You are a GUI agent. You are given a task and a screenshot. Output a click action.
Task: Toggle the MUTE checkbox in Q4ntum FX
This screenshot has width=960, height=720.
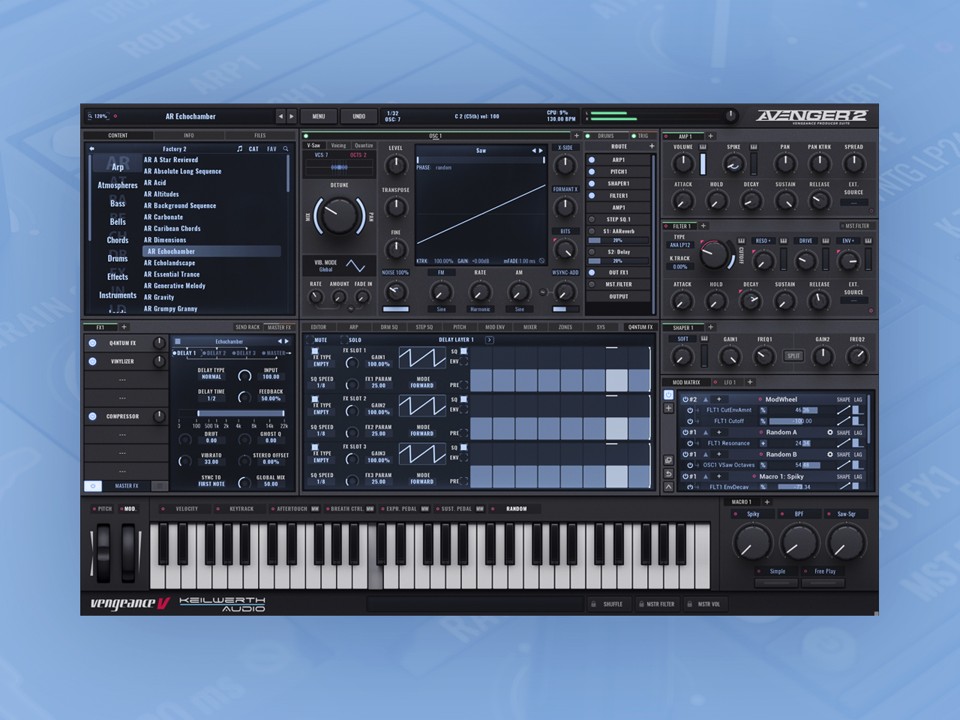[x=309, y=340]
